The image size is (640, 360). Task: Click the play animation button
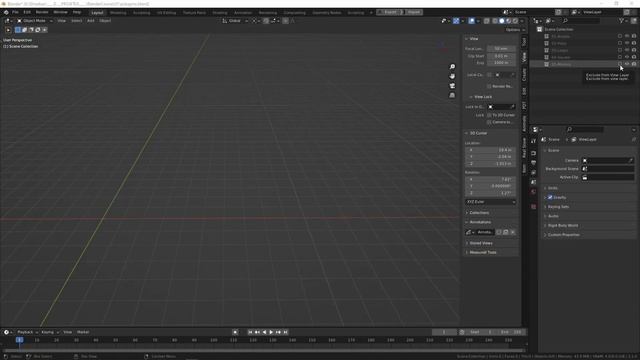[x=271, y=332]
